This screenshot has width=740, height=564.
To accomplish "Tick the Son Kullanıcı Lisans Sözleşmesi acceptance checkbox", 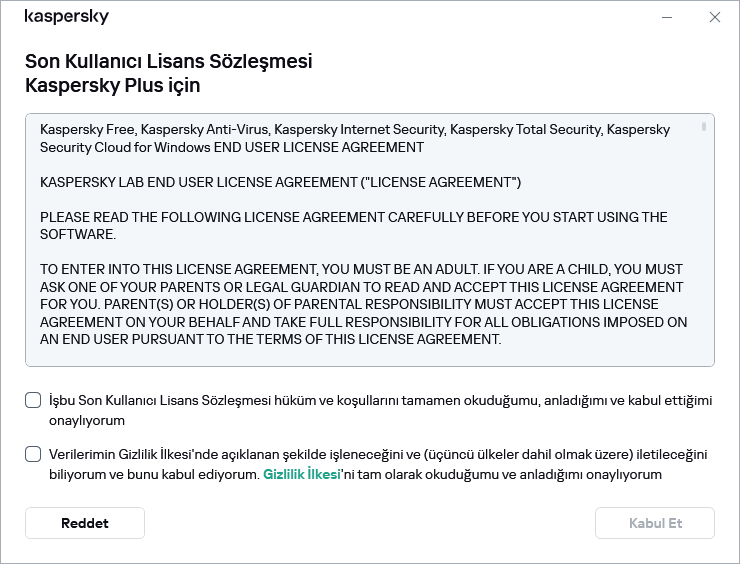I will [x=34, y=401].
